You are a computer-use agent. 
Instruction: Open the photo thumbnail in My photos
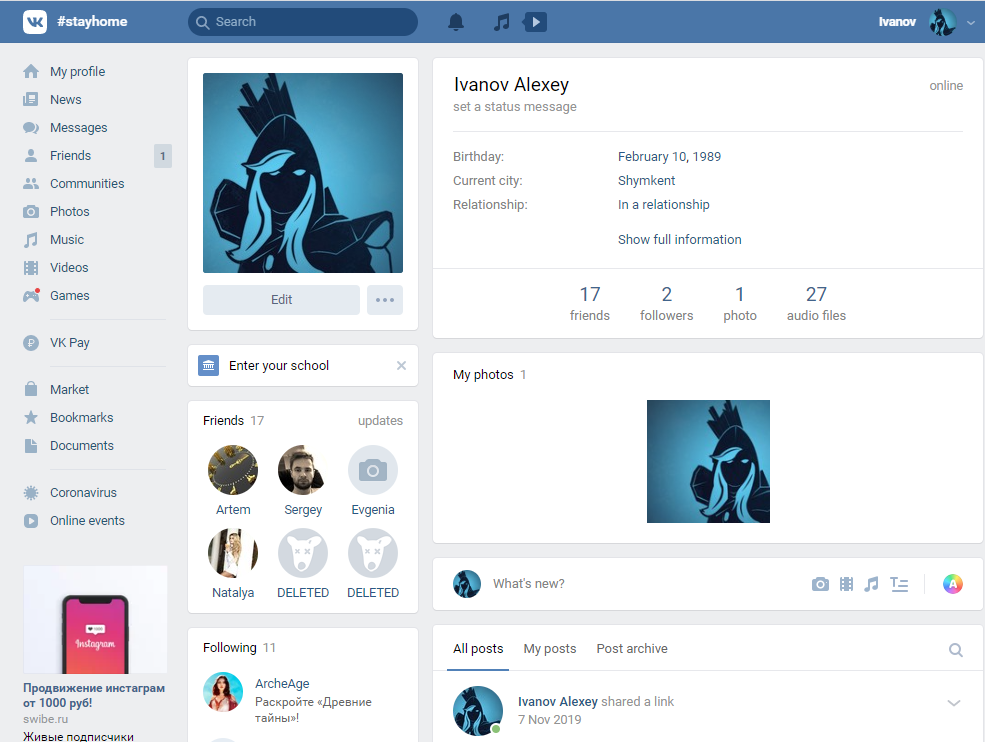(708, 461)
